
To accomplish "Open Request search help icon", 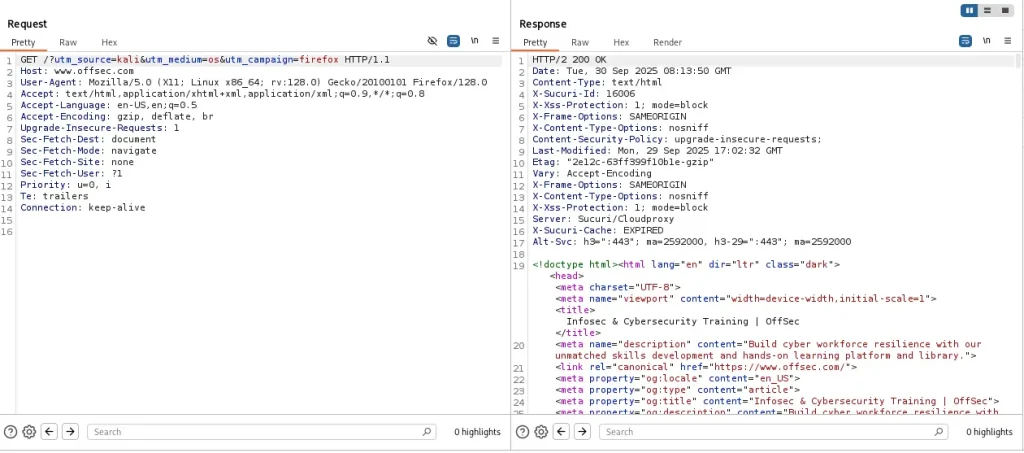I will pyautogui.click(x=10, y=432).
